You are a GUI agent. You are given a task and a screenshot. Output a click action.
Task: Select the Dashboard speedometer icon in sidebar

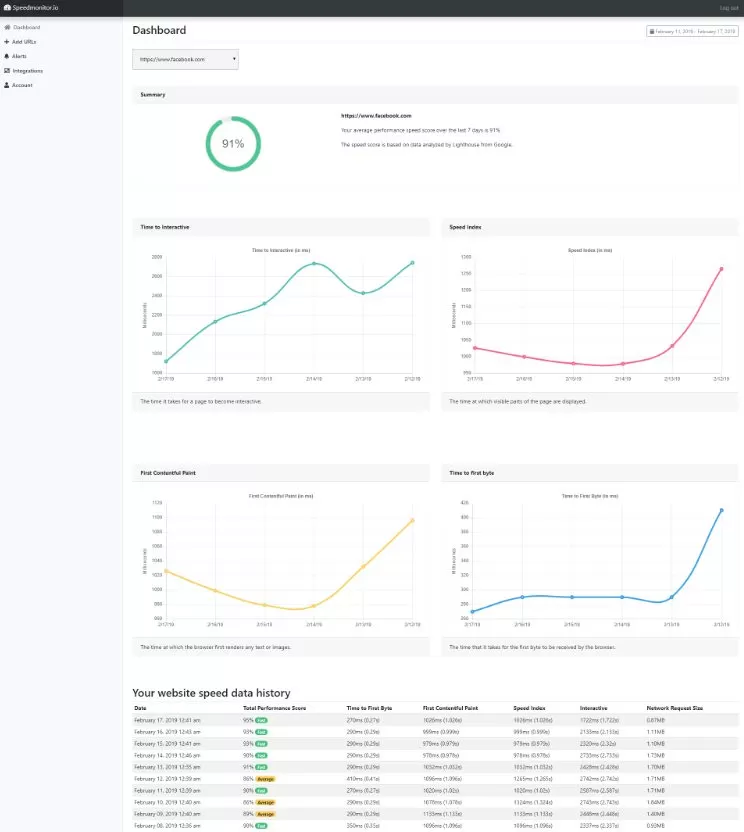pyautogui.click(x=7, y=27)
